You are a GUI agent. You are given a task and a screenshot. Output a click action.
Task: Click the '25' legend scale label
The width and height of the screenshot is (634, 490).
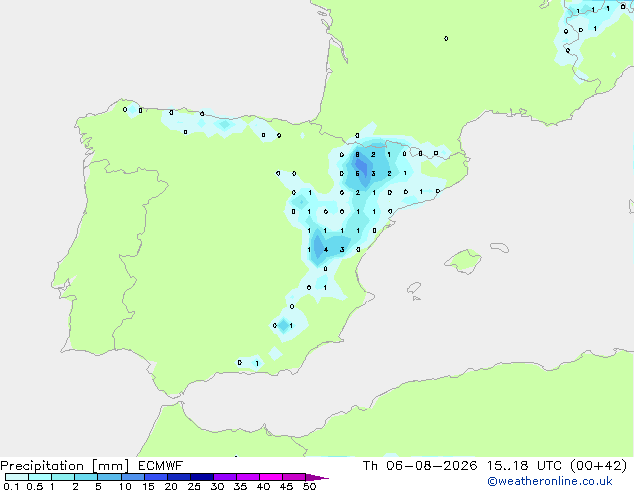(194, 486)
